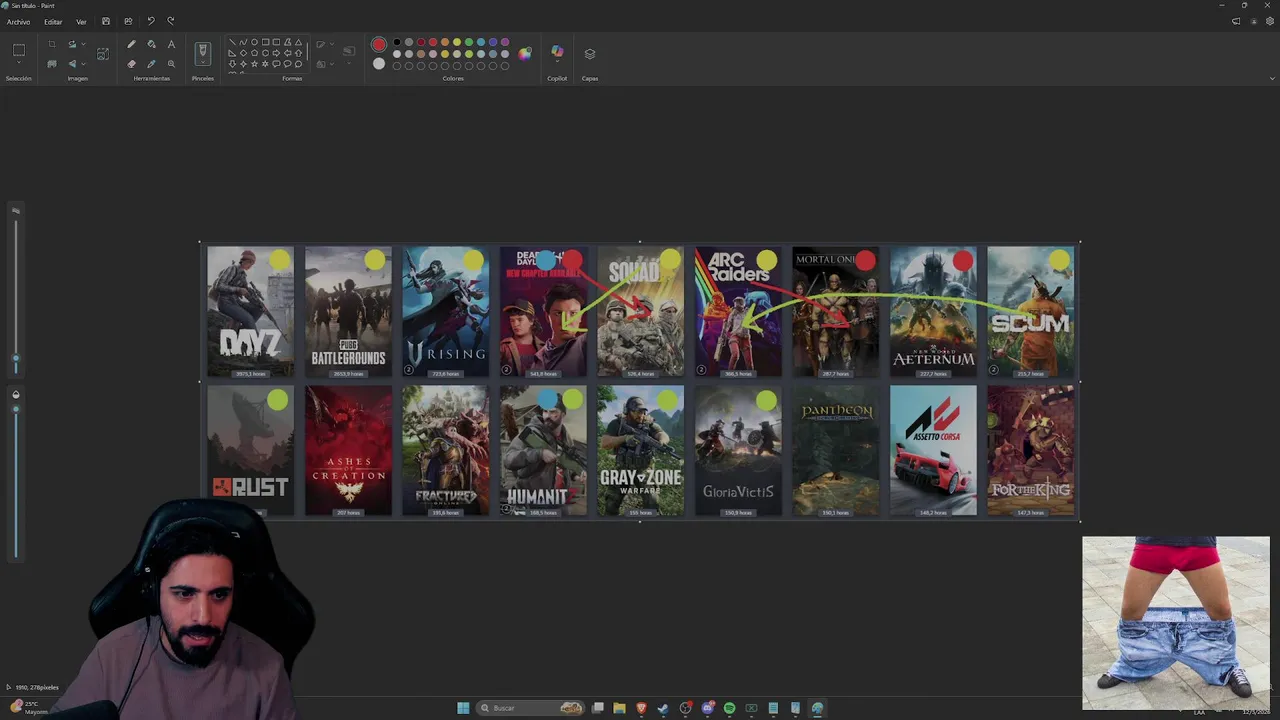Screen dimensions: 1280x720
Task: Expand the rotate options arrow
Action: (83, 44)
